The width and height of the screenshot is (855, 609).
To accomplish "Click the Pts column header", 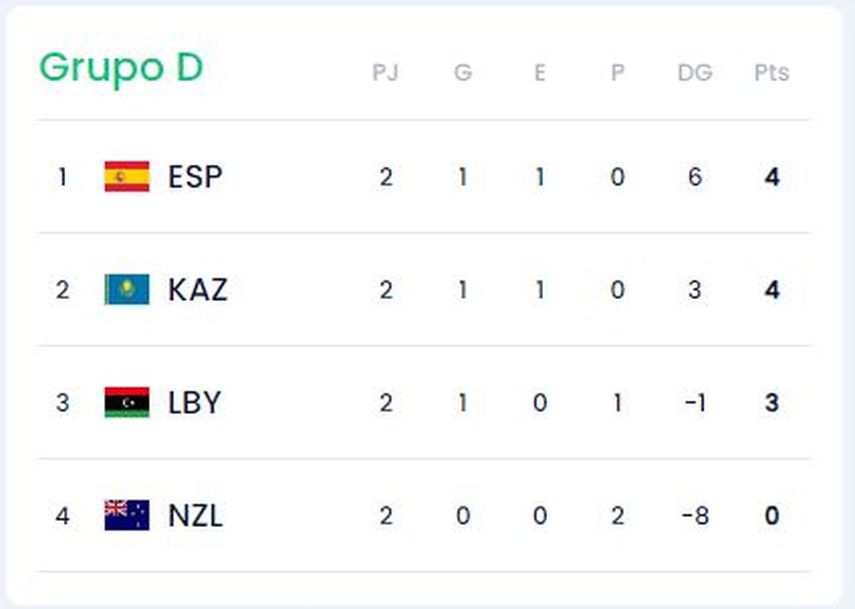I will 771,73.
